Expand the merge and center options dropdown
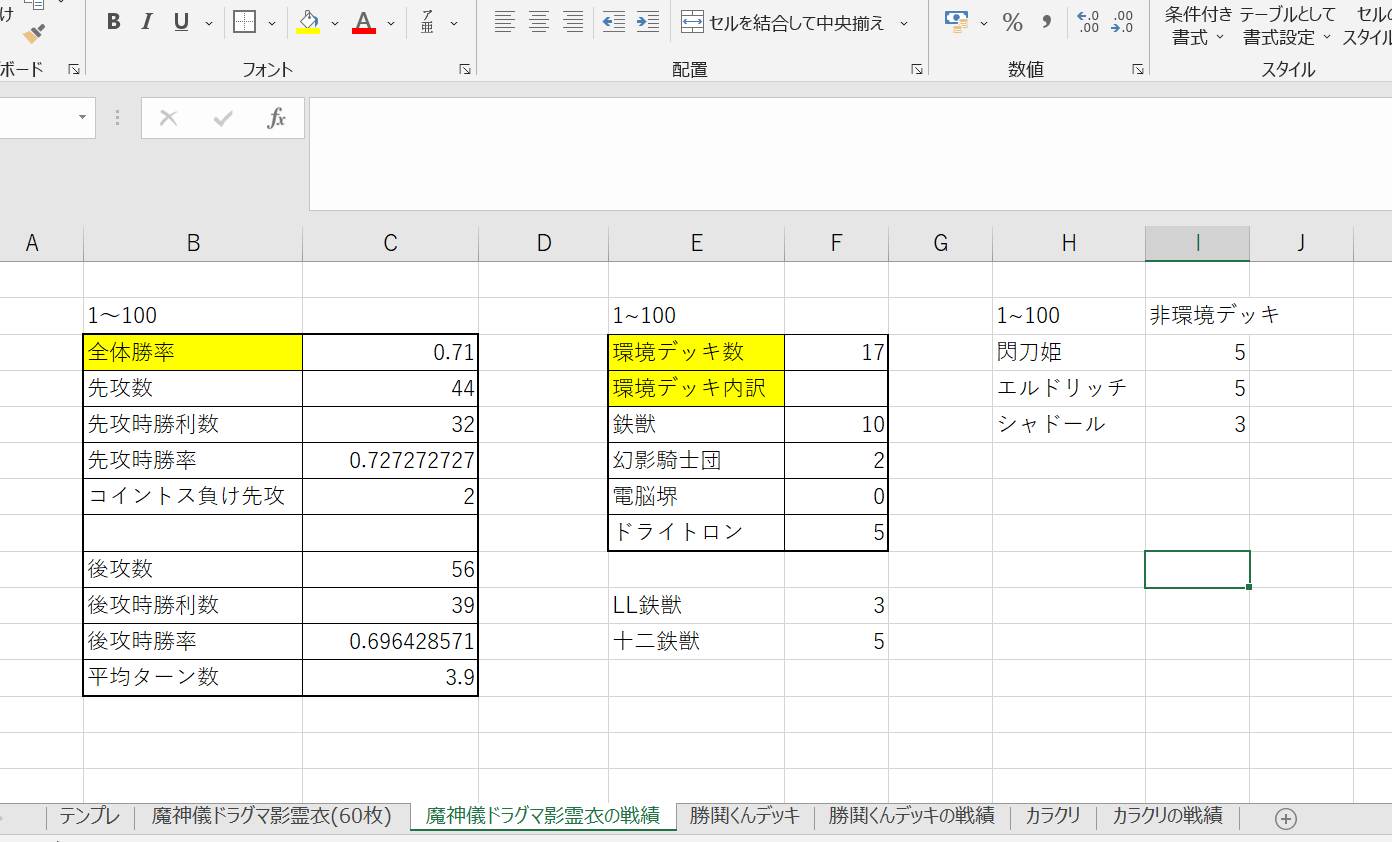1392x842 pixels. point(904,23)
